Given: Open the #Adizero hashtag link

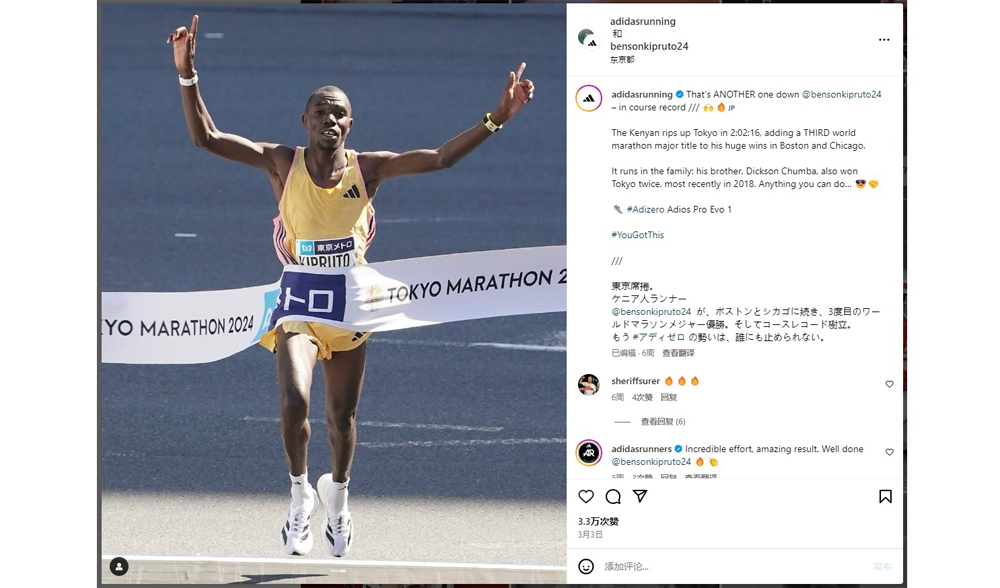Looking at the screenshot, I should pos(645,209).
